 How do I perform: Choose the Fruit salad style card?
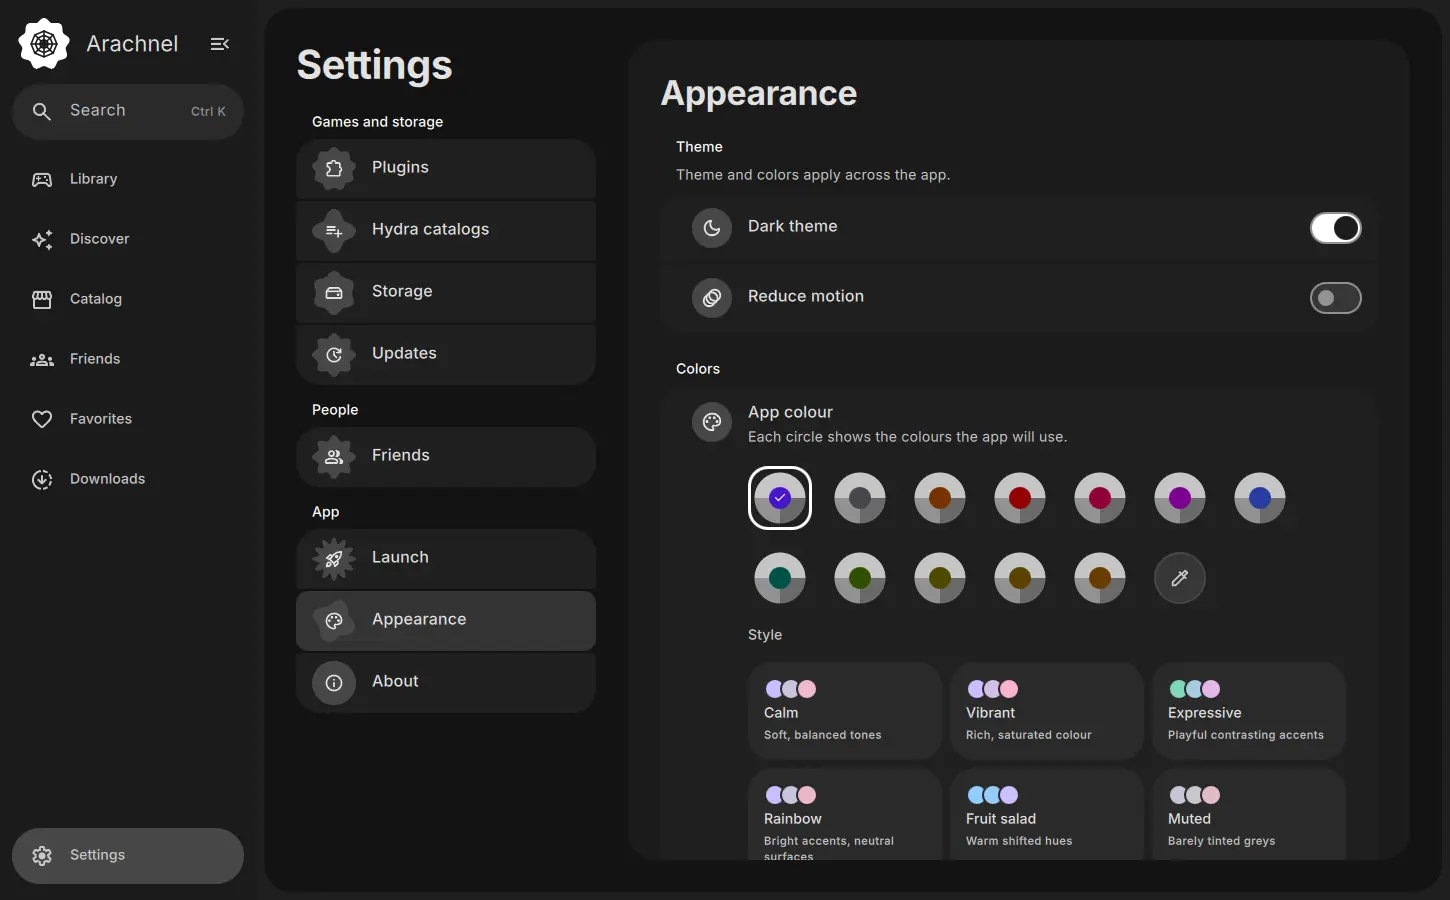pyautogui.click(x=1047, y=814)
